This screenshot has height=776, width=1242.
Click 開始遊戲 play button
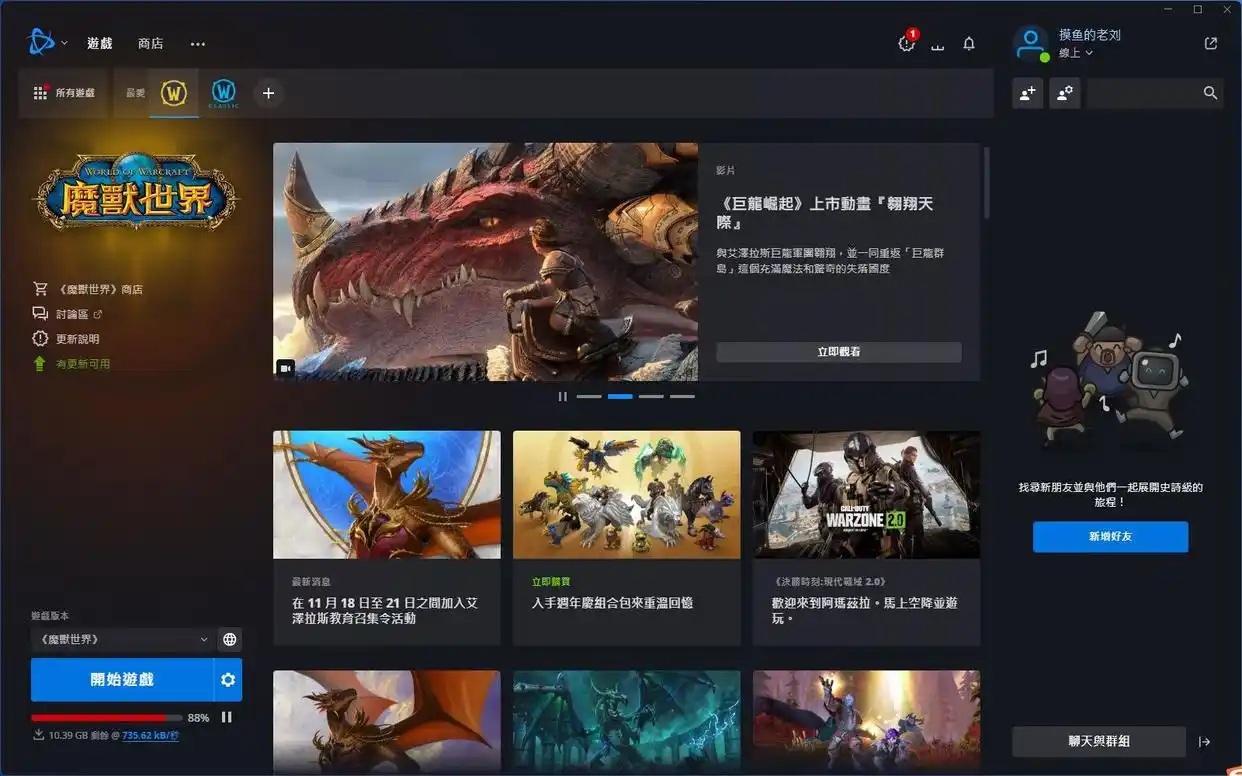click(x=122, y=680)
